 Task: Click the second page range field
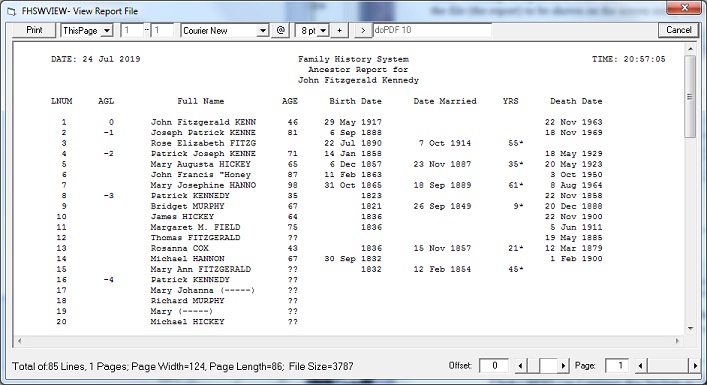pos(162,31)
